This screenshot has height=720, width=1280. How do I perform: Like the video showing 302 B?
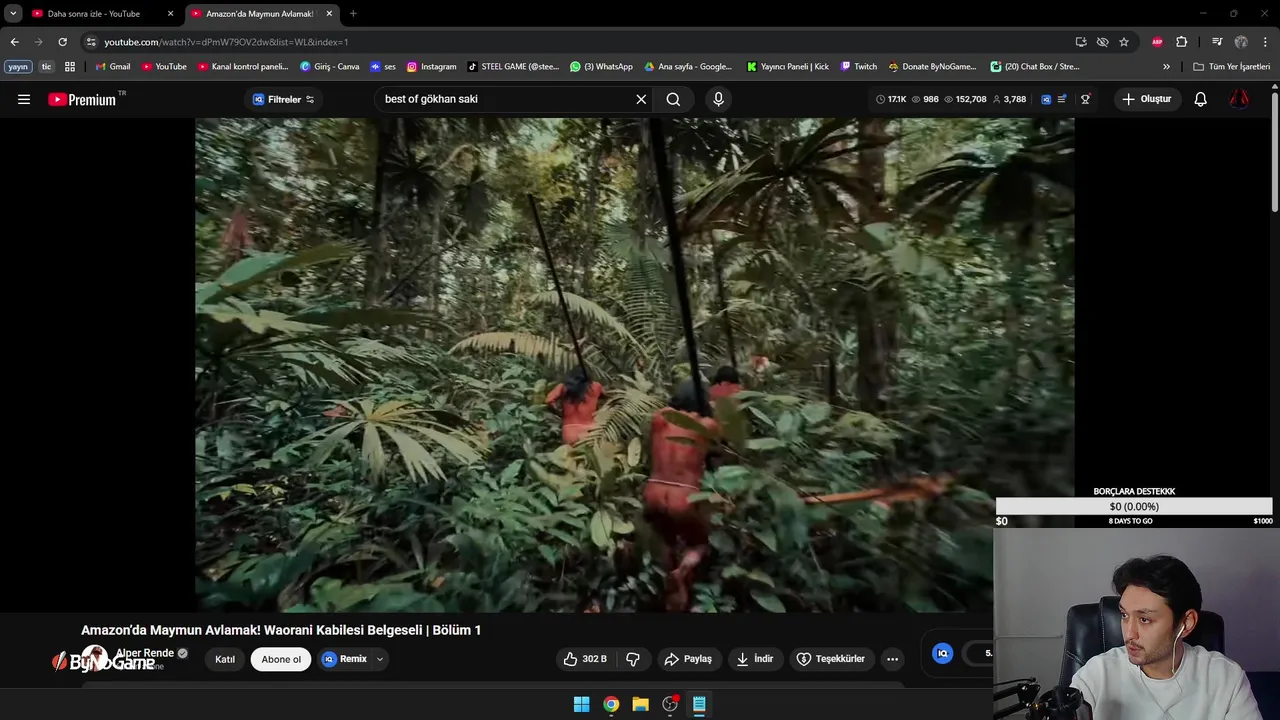(x=585, y=659)
